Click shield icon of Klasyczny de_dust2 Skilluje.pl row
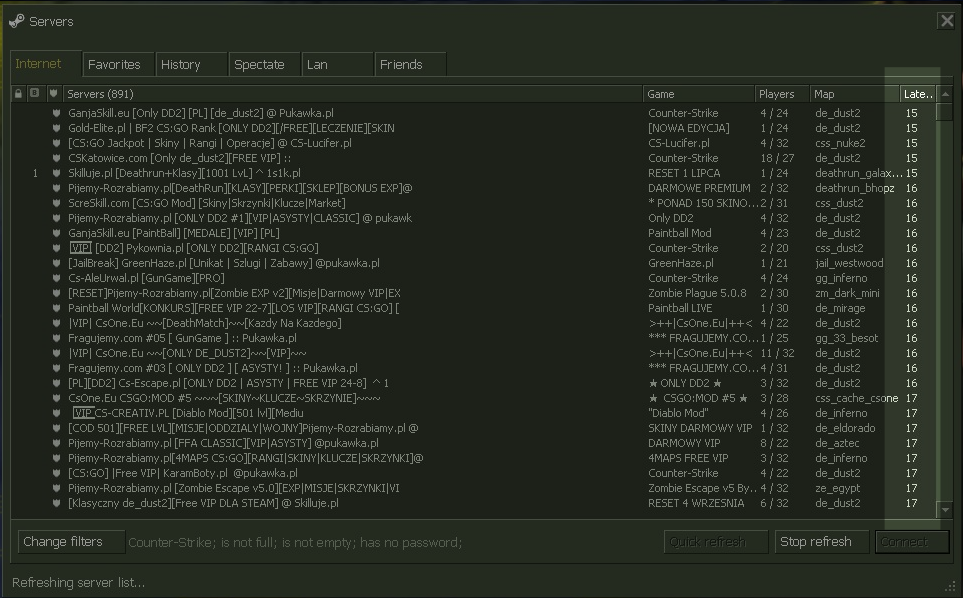This screenshot has height=598, width=963. 57,503
